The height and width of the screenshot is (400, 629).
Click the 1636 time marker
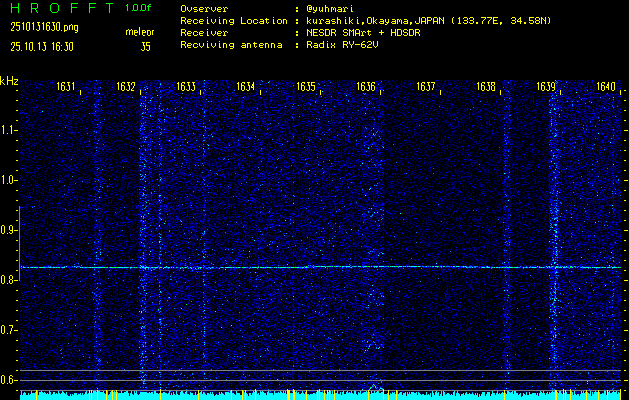(x=366, y=87)
